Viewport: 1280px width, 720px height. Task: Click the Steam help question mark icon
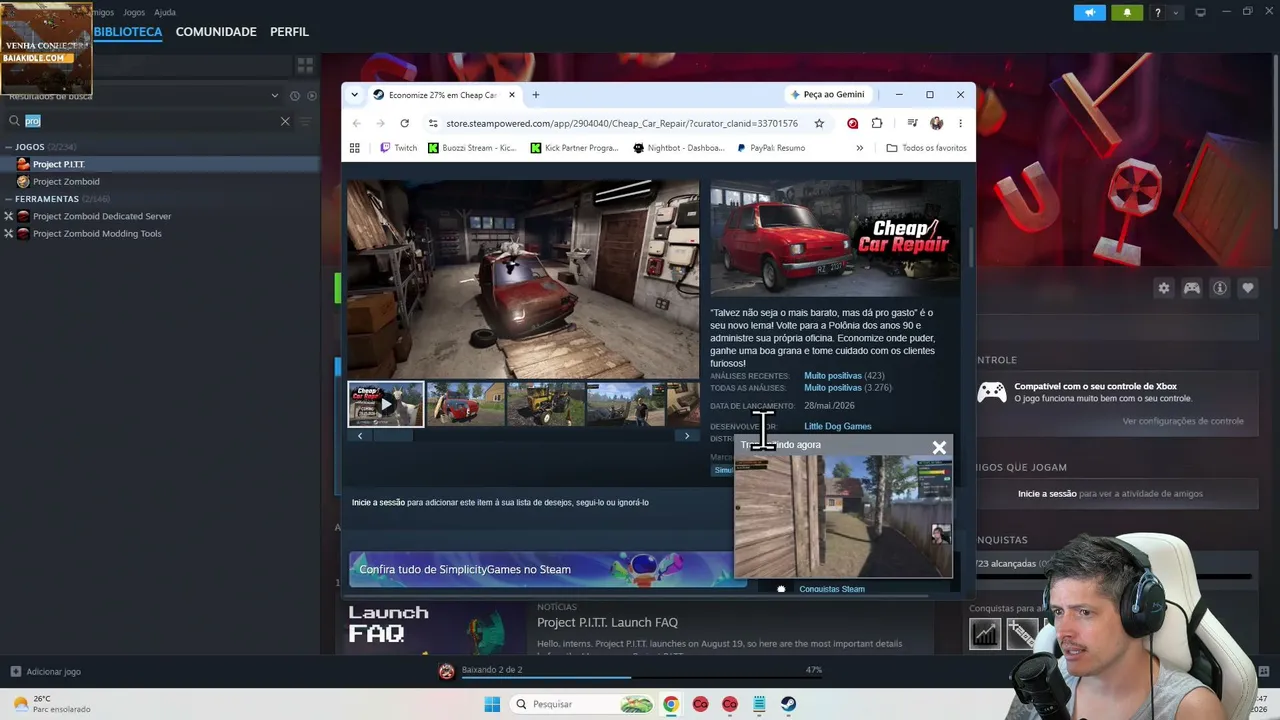coord(1158,12)
